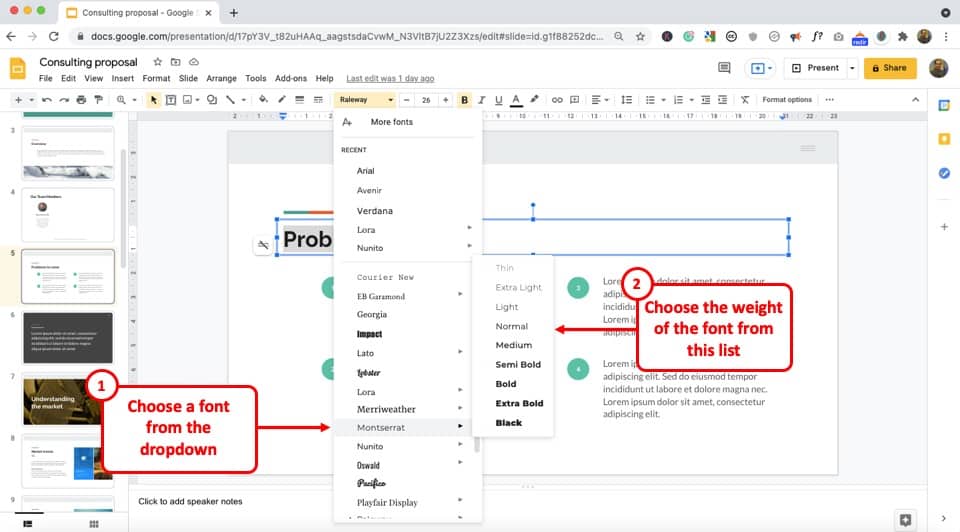960x532 pixels.
Task: Click the Fill color bucket icon
Action: pos(263,100)
